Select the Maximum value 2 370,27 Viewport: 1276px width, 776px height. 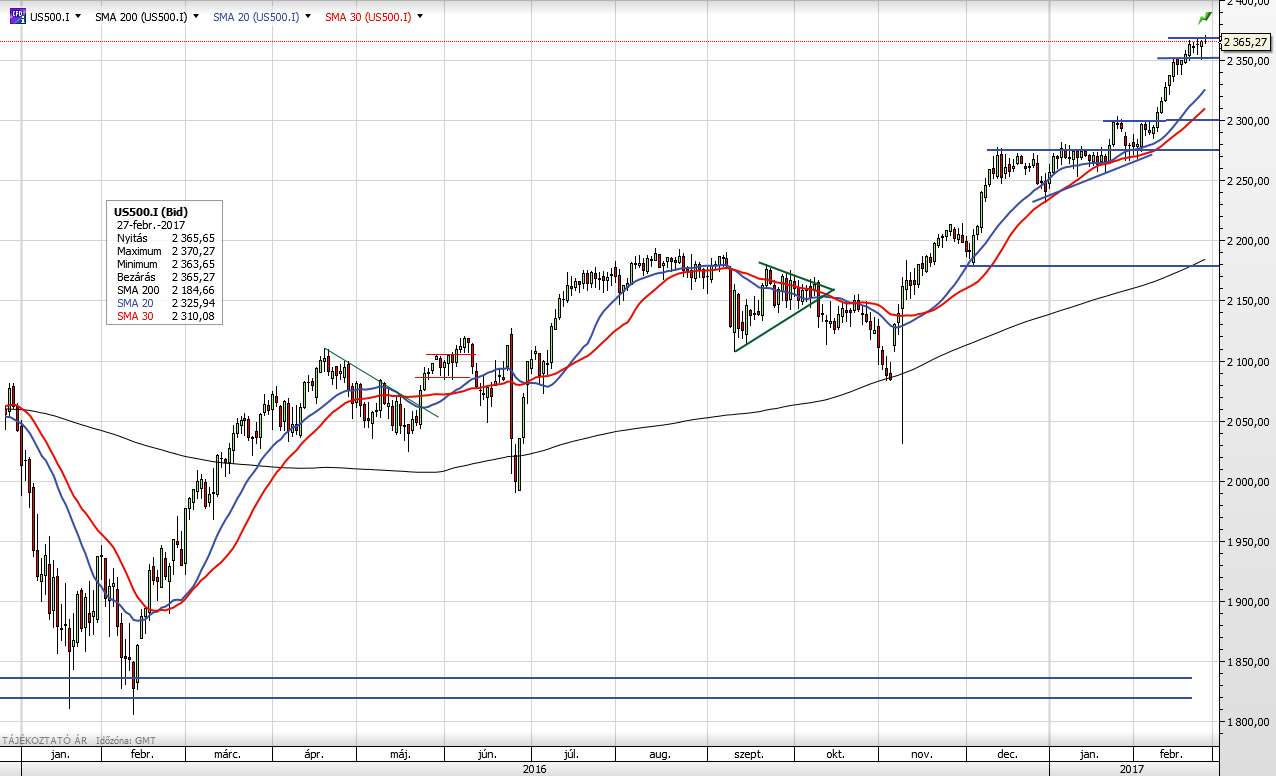pos(193,251)
